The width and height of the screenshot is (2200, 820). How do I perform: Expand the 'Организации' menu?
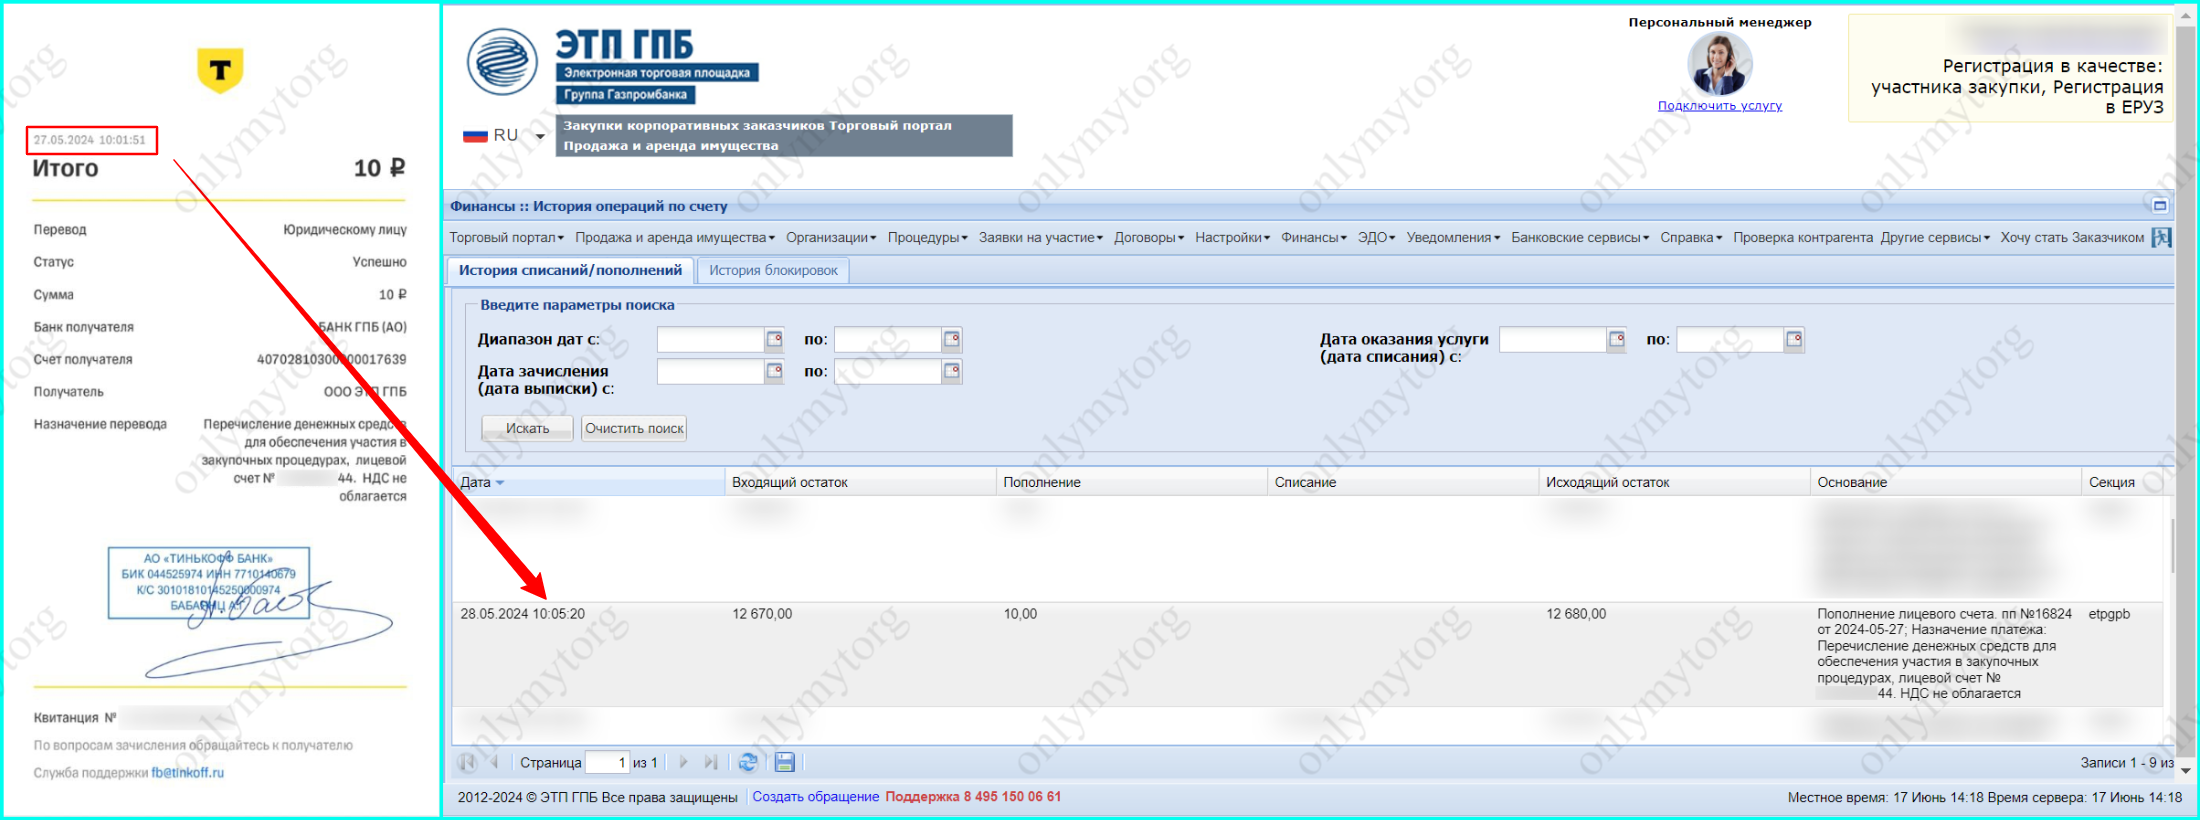coord(831,238)
